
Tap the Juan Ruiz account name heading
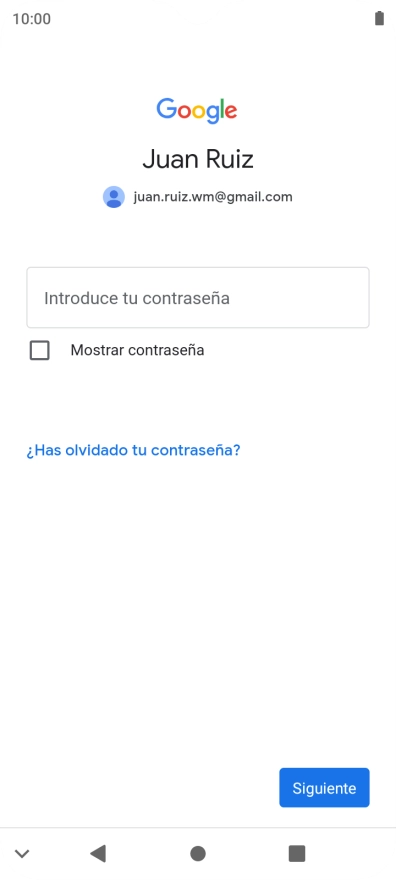198,159
